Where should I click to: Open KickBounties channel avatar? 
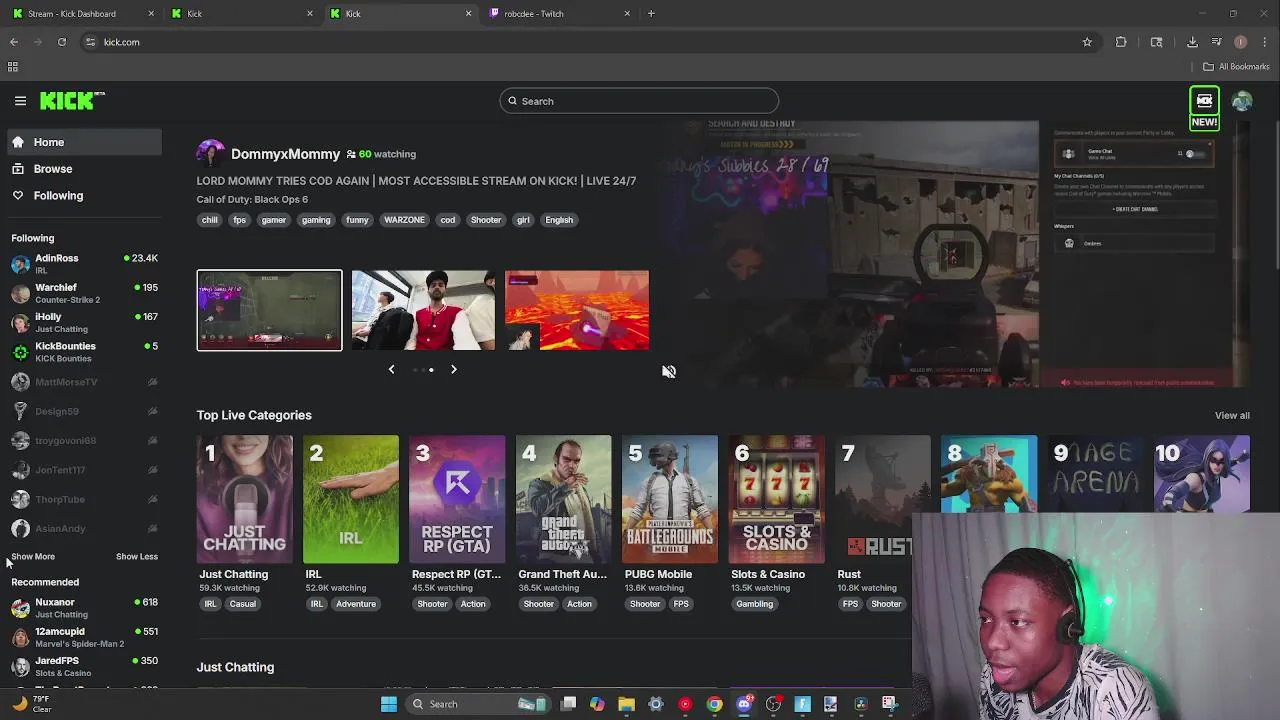(20, 352)
